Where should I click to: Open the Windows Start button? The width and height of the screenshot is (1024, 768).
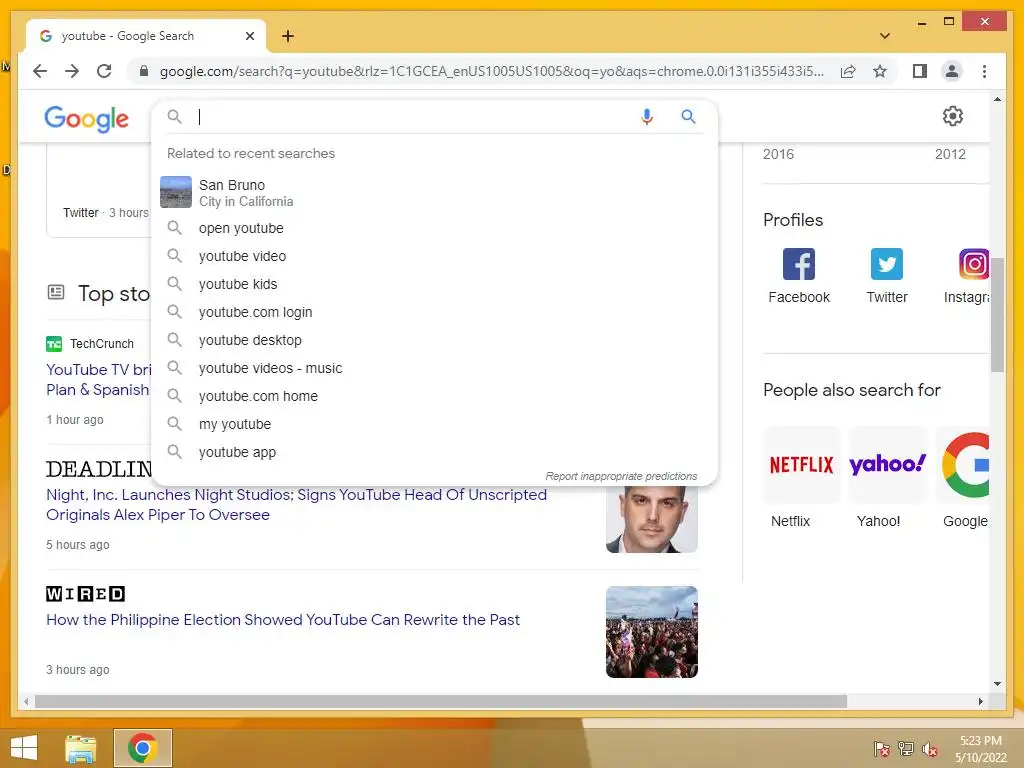(24, 748)
